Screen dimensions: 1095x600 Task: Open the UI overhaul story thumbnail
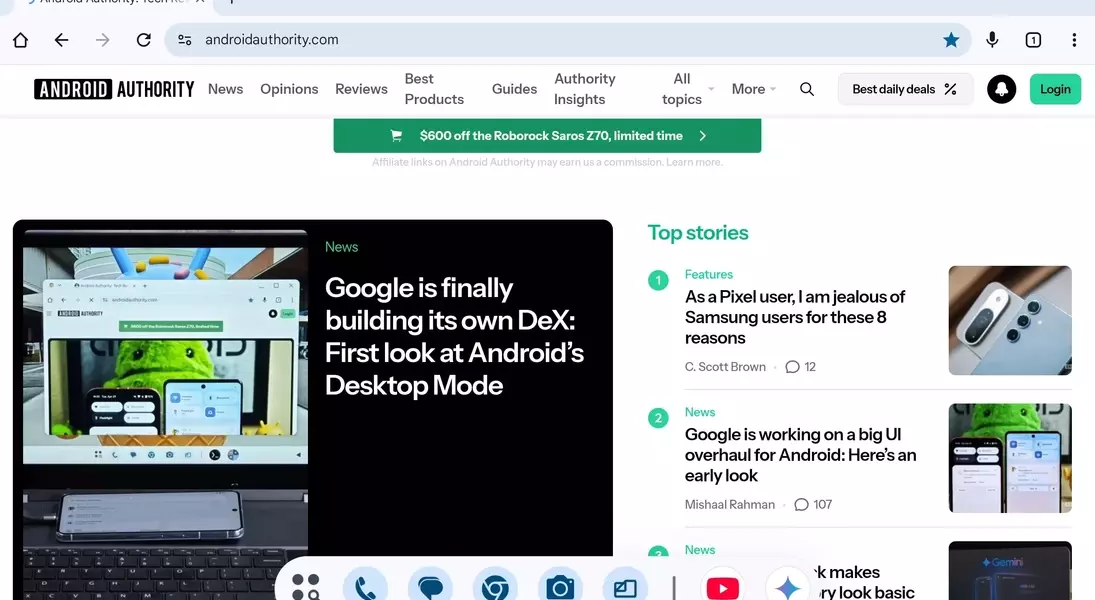click(x=1010, y=458)
